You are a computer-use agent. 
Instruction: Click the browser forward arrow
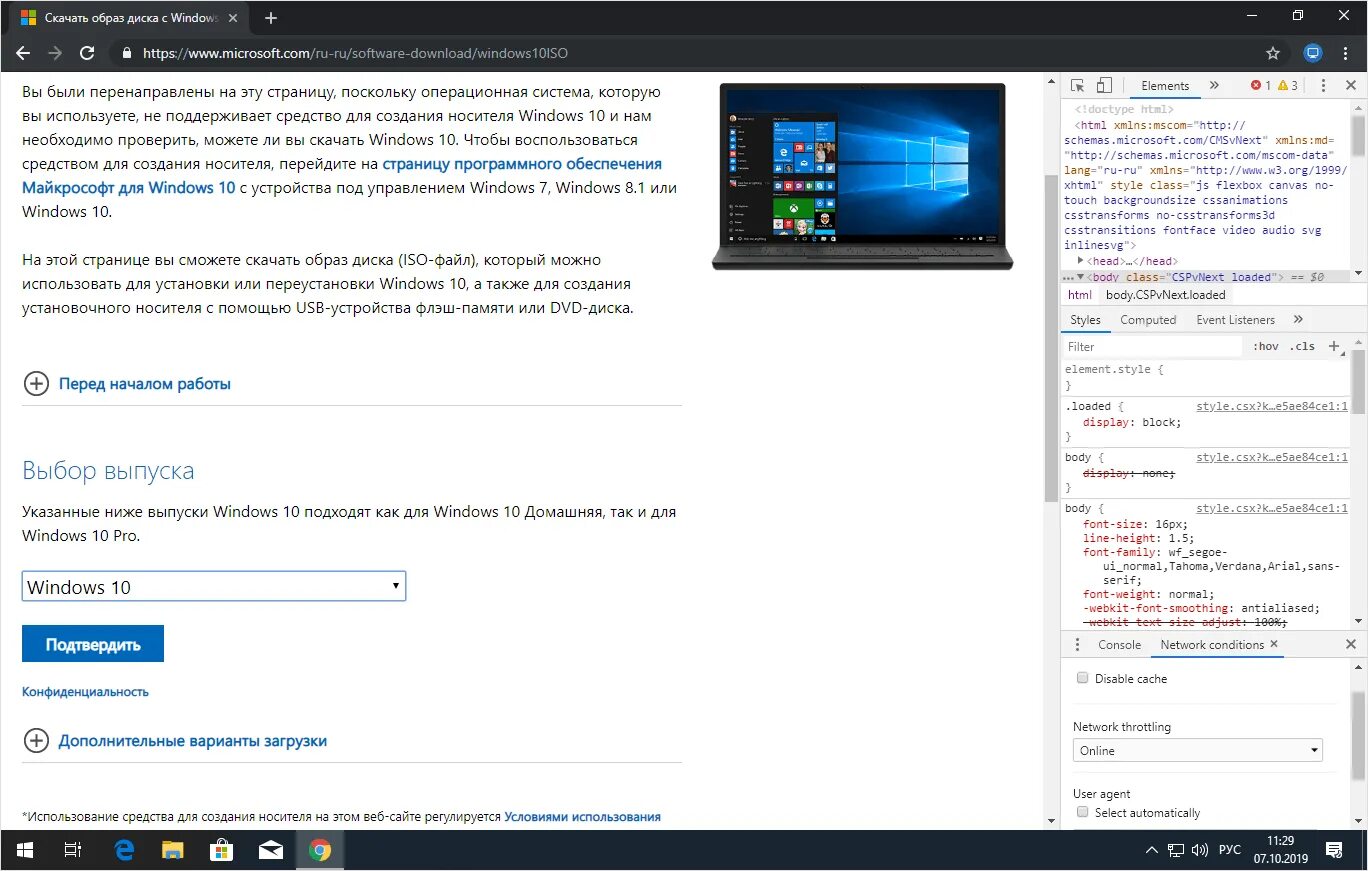[55, 53]
